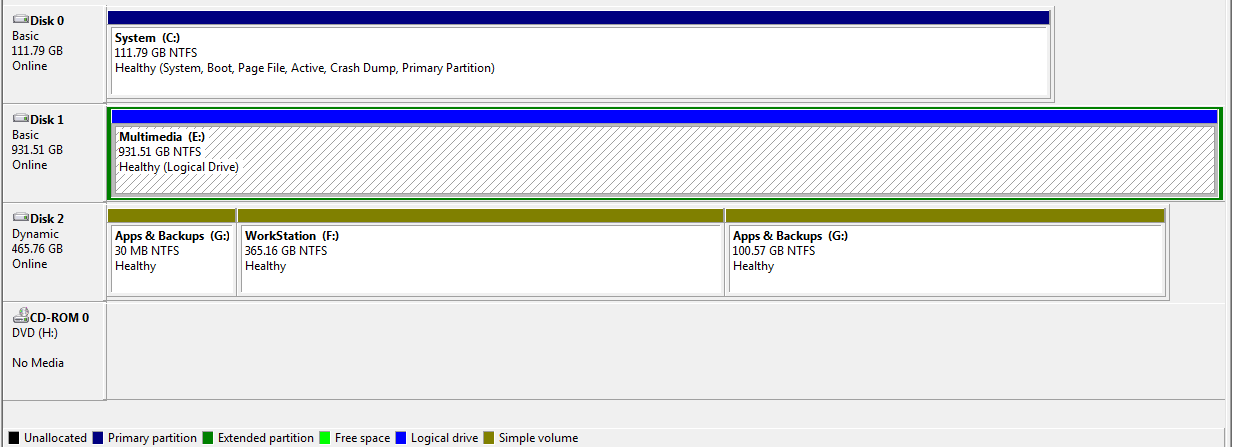
Task: Click the dark blue bar above System (C:)
Action: (x=578, y=18)
